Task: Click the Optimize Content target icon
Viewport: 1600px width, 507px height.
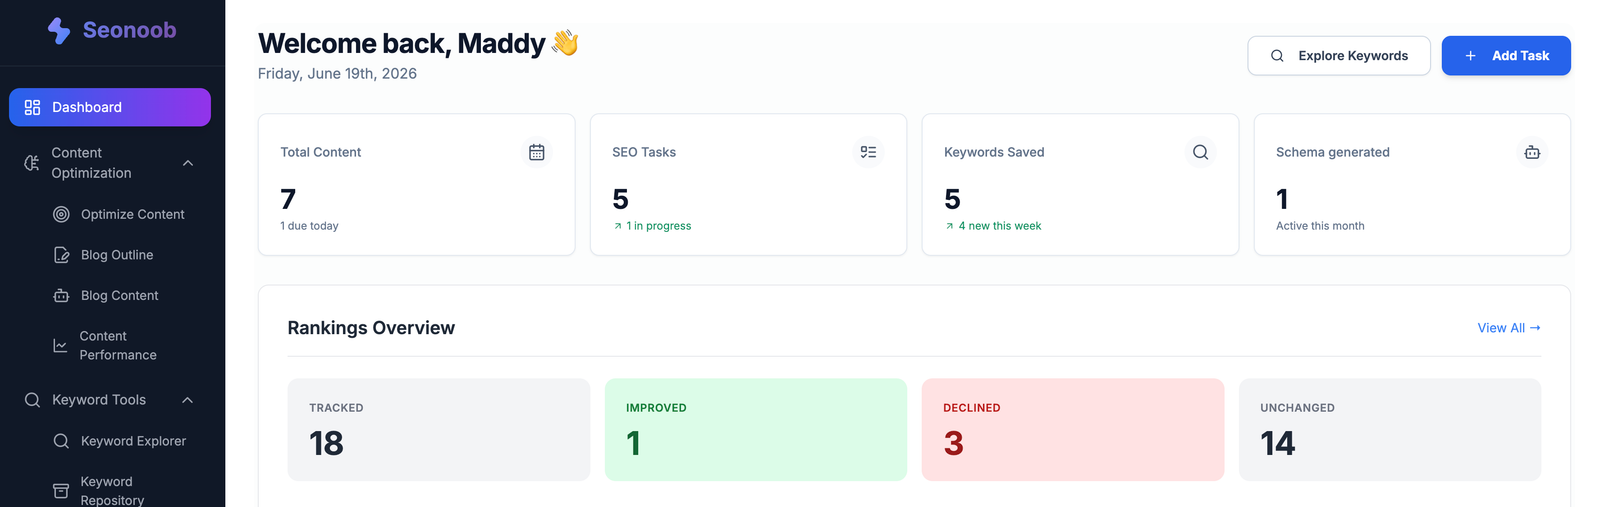Action: (61, 214)
